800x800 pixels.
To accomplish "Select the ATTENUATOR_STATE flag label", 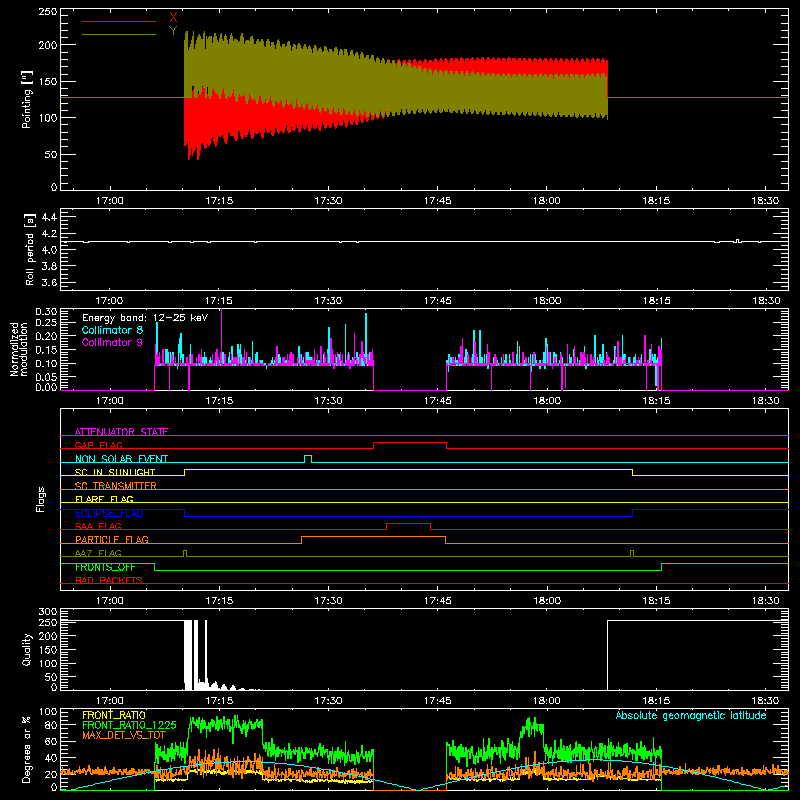I will tap(121, 432).
